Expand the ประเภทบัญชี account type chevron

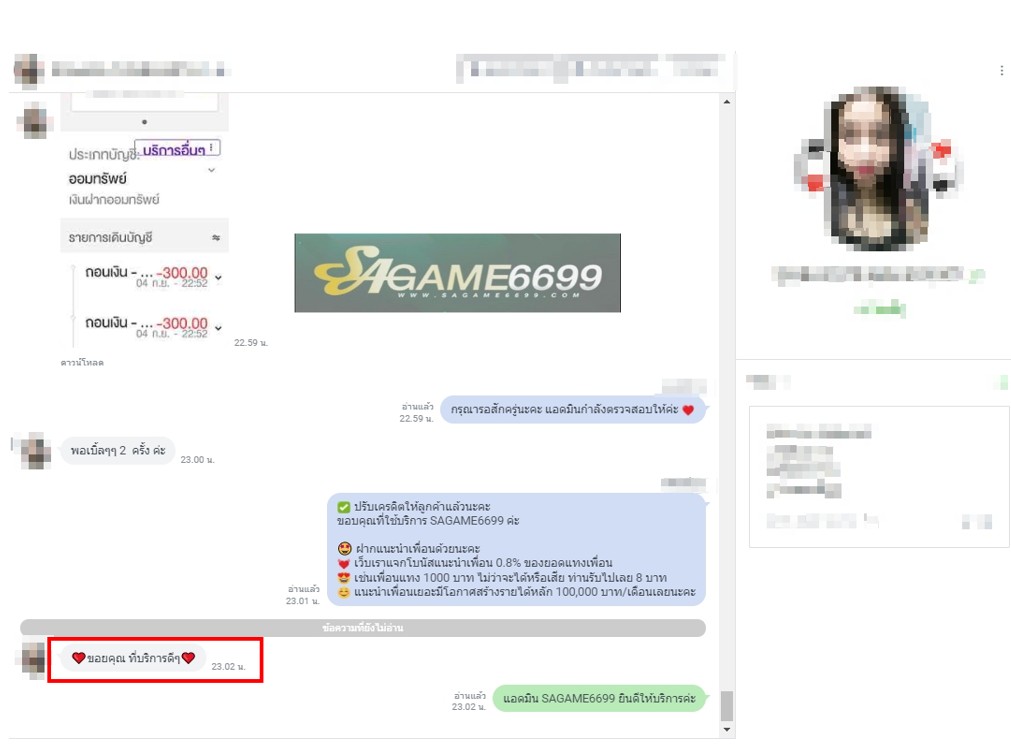[x=211, y=171]
